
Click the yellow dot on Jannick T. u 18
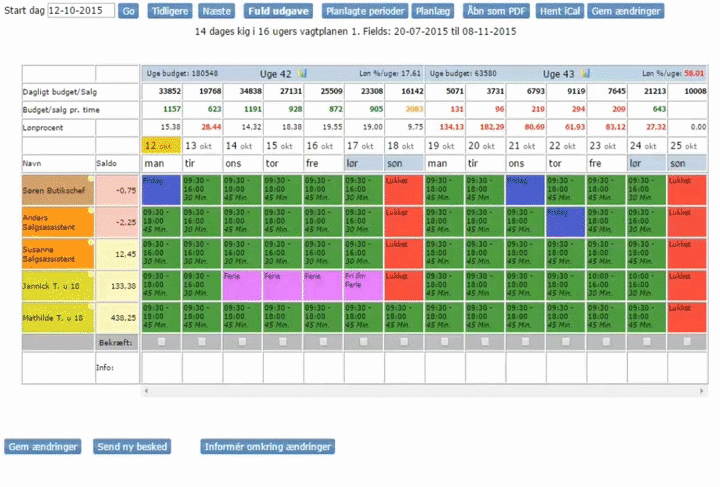pos(90,275)
